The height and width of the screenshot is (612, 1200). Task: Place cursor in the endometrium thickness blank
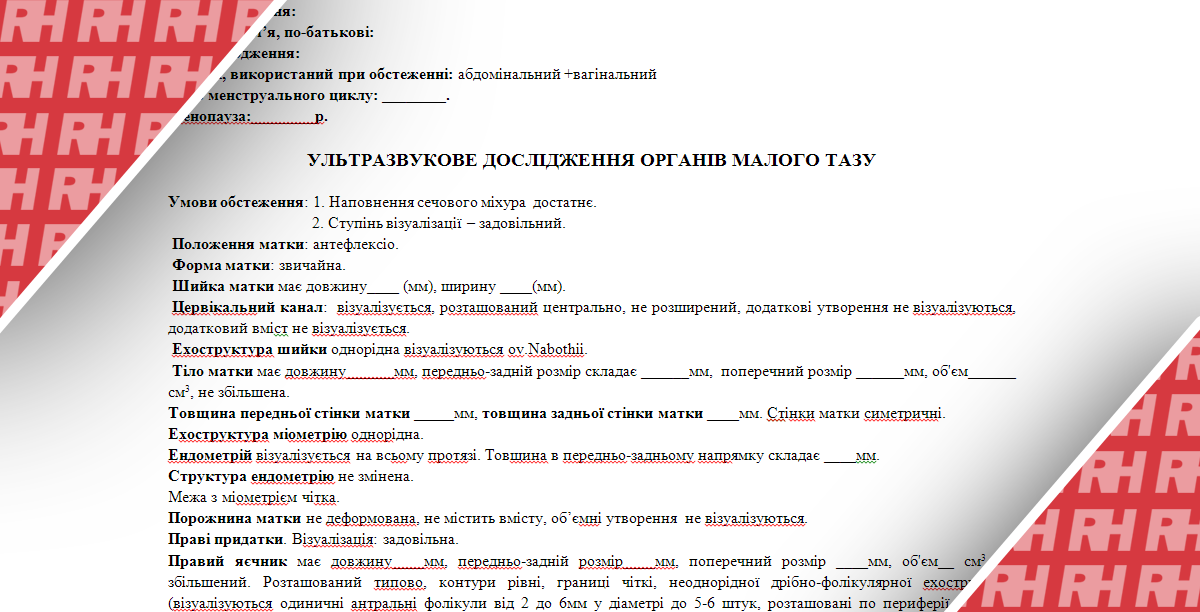pyautogui.click(x=841, y=456)
